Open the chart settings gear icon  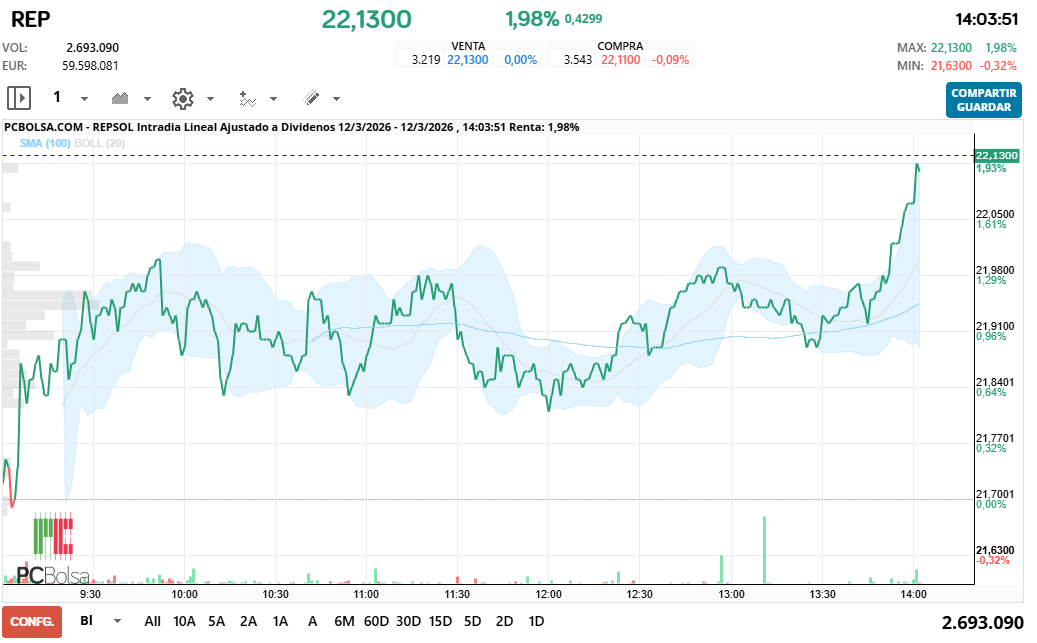click(181, 97)
